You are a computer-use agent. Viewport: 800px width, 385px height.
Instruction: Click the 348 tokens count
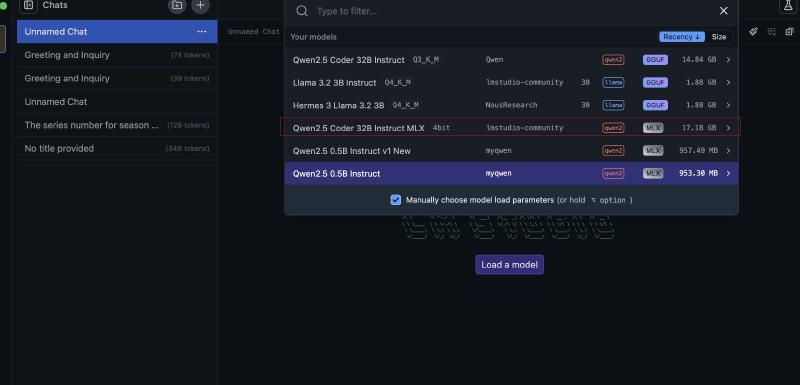[x=187, y=148]
